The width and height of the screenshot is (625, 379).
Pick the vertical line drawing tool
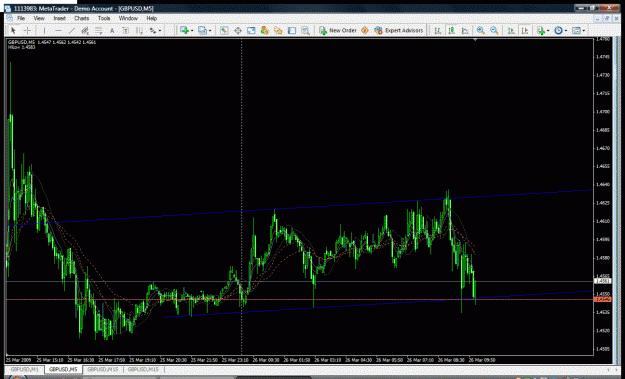pos(44,30)
